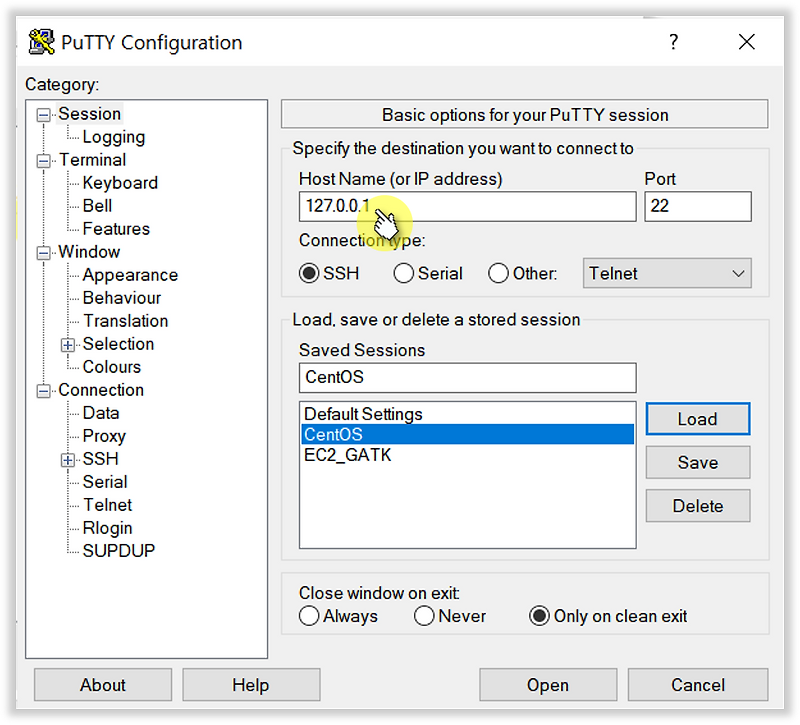Open the Colours settings page
The width and height of the screenshot is (800, 725).
(x=111, y=367)
